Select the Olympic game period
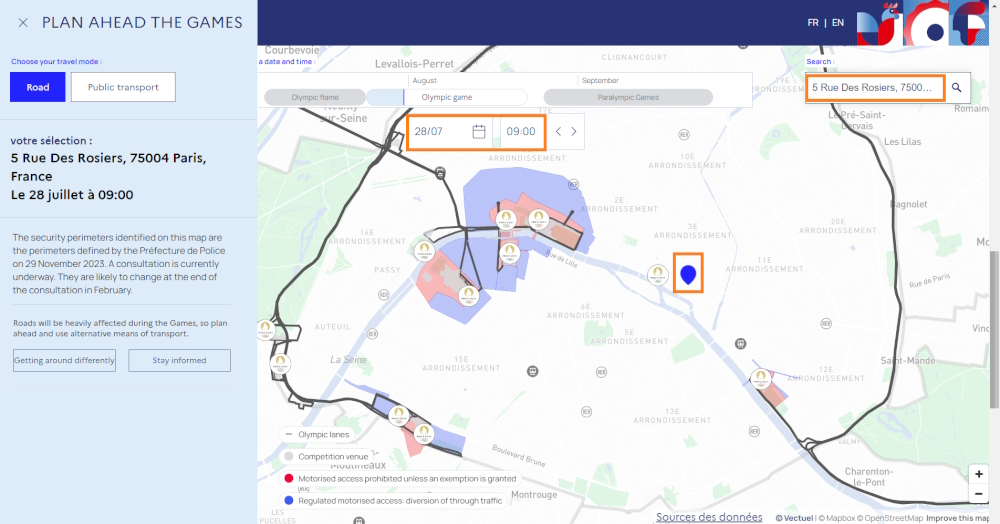1000x524 pixels. click(x=446, y=98)
